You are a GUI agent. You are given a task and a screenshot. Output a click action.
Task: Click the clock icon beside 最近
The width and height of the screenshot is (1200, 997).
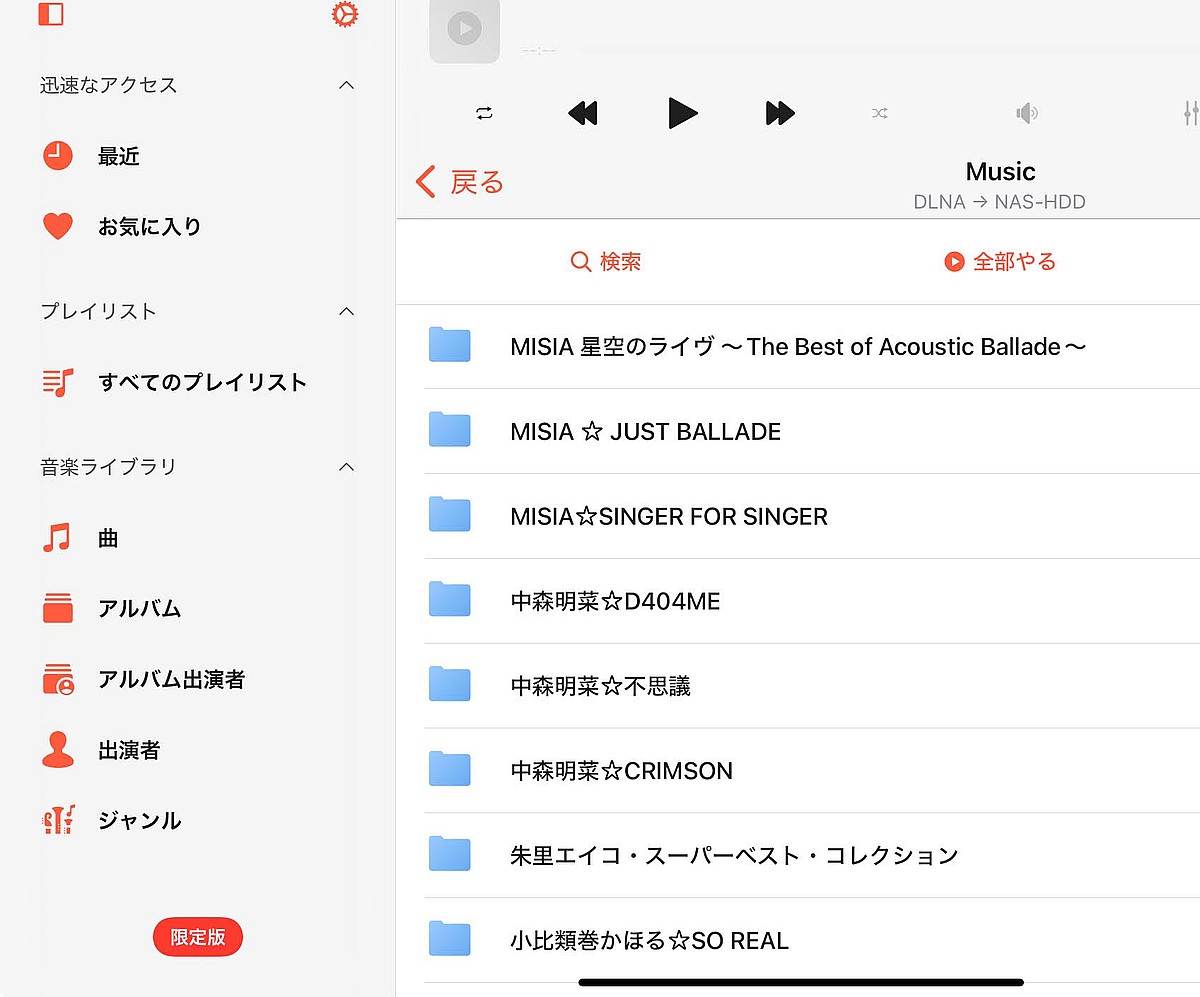click(x=58, y=156)
